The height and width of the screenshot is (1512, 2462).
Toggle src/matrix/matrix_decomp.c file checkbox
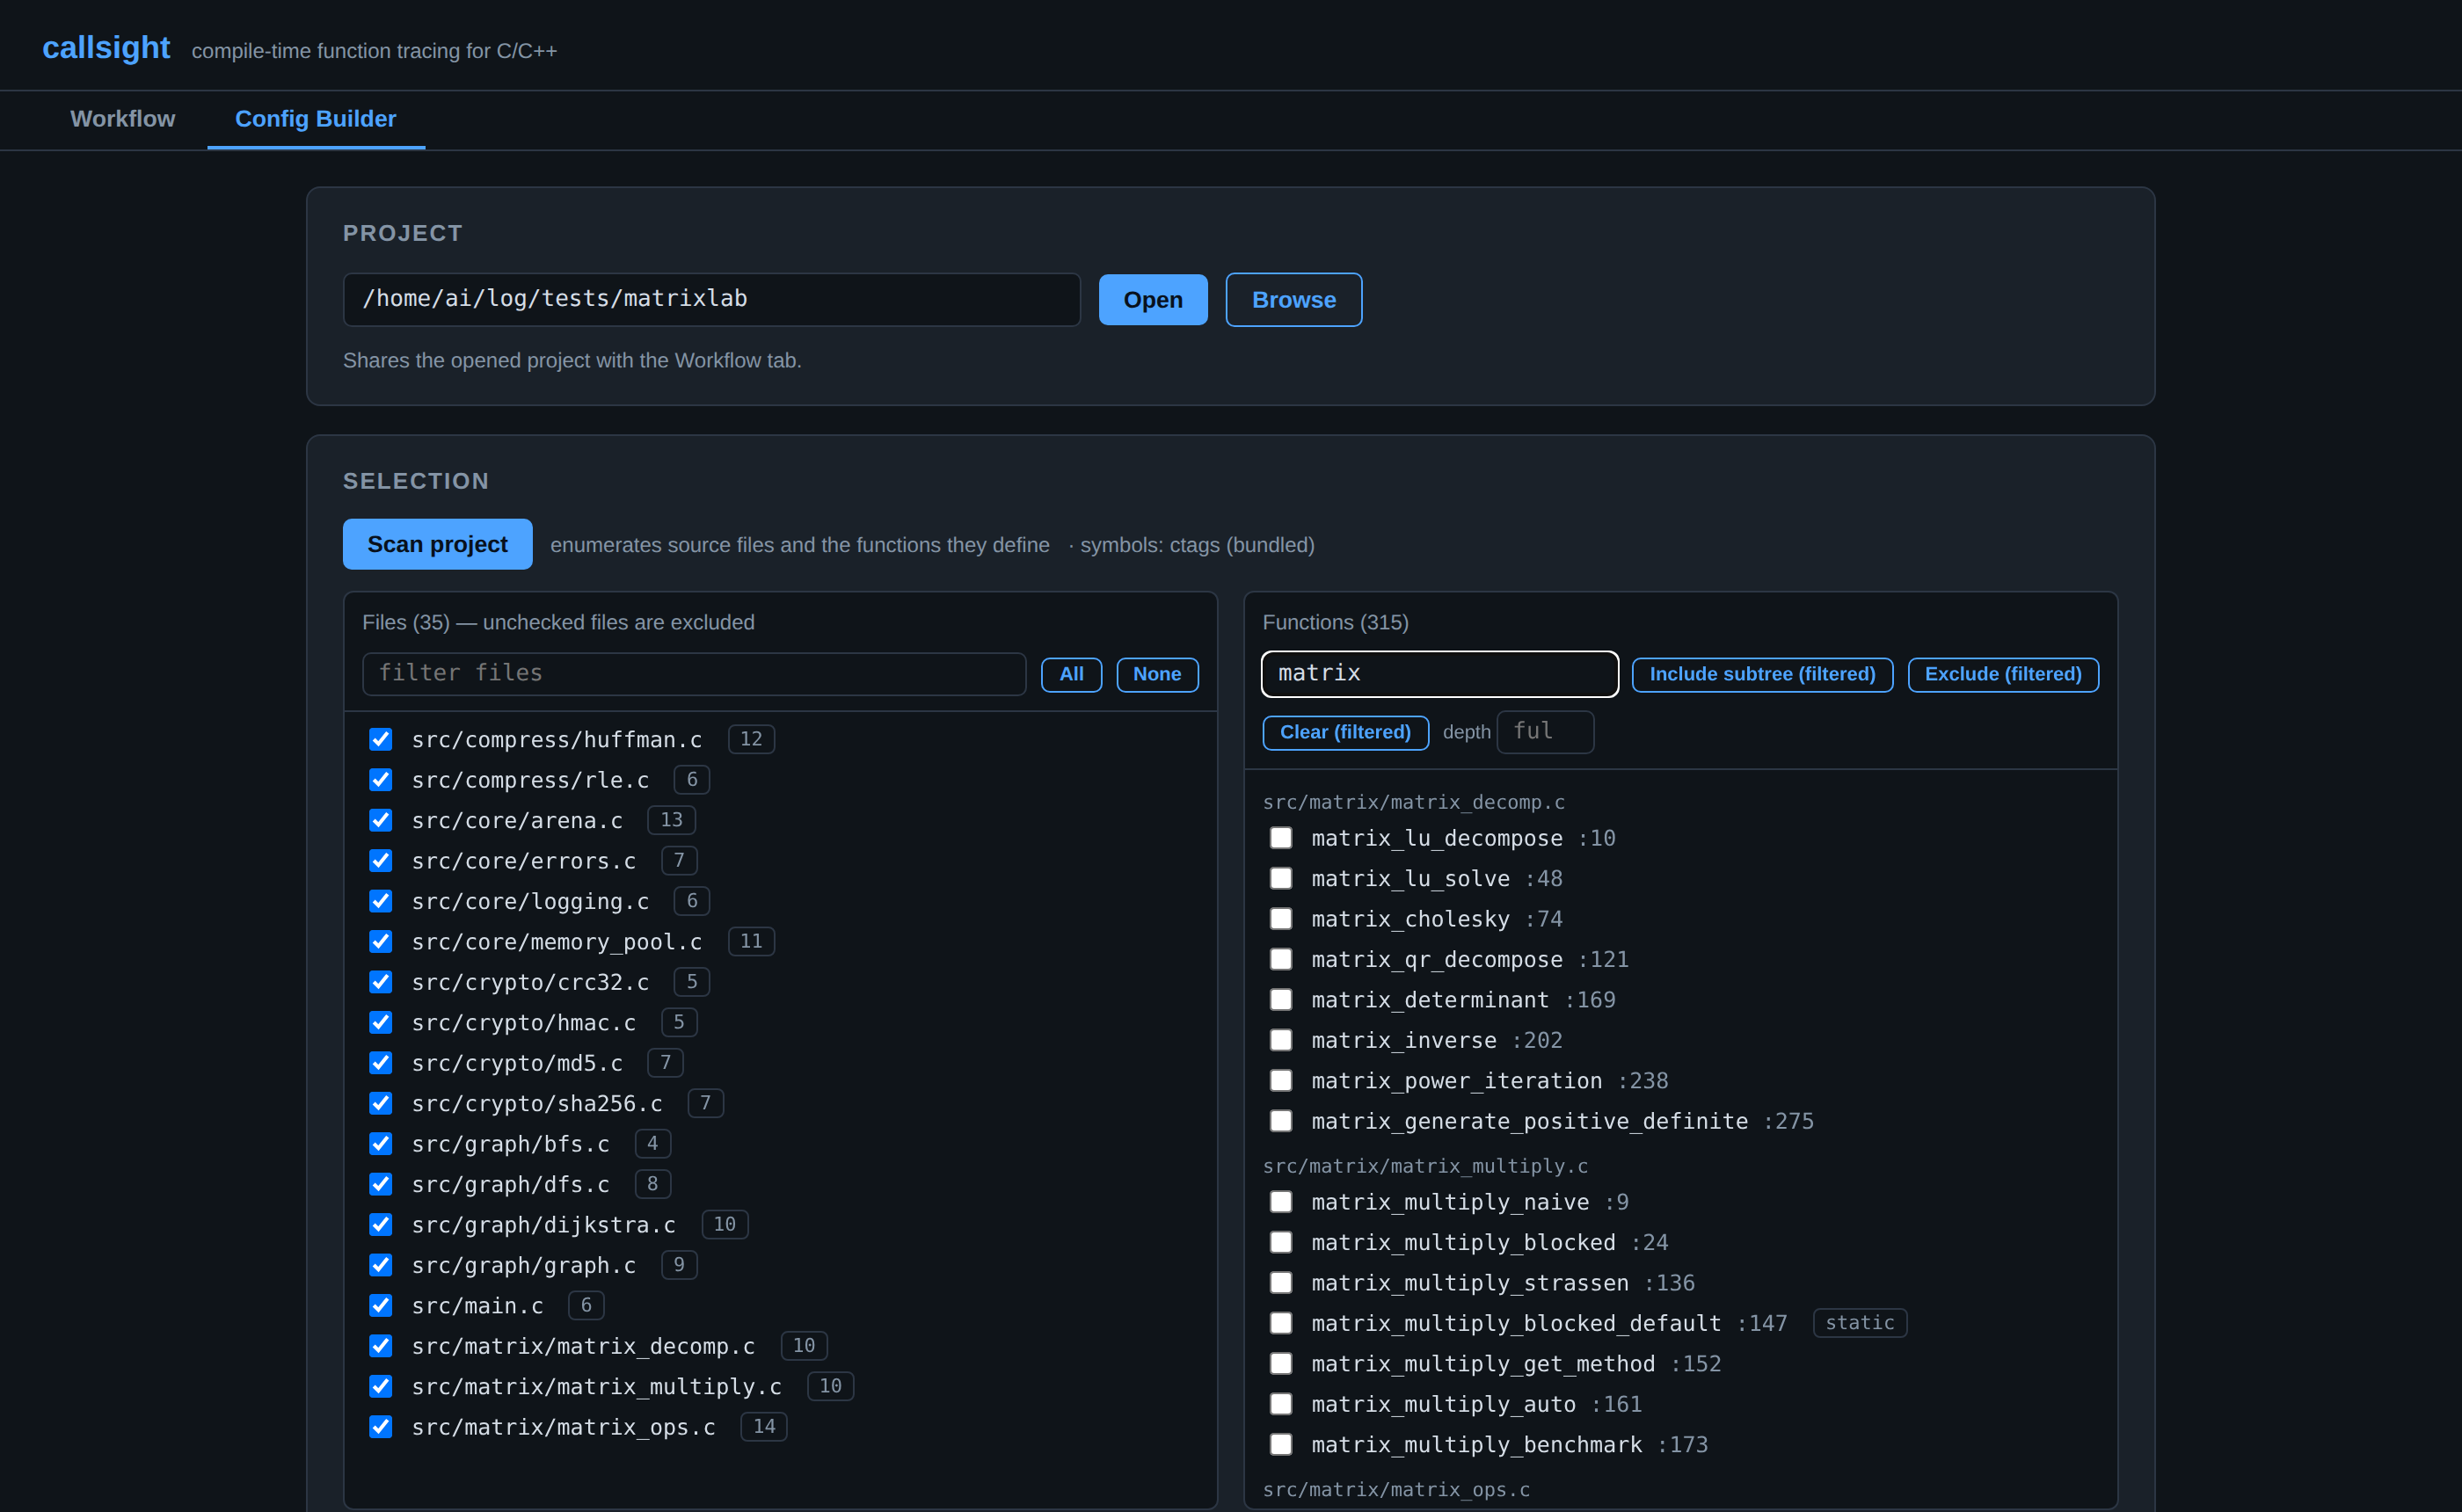(380, 1345)
